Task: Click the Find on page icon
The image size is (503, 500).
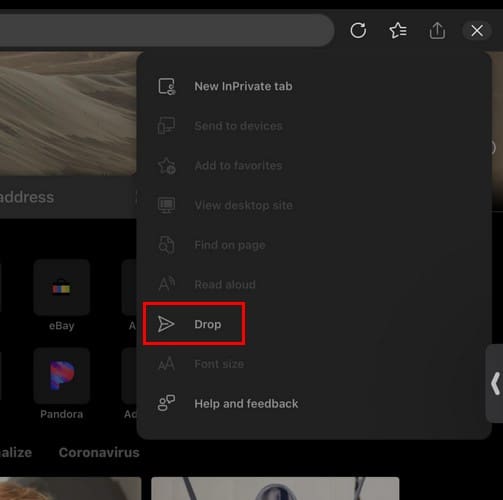Action: pyautogui.click(x=166, y=245)
